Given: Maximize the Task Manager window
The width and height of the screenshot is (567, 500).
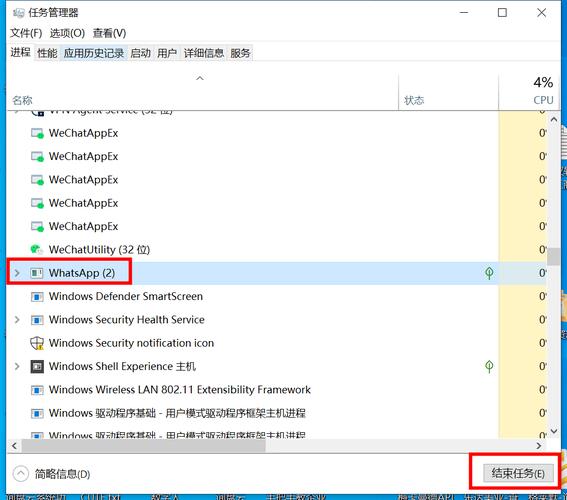Looking at the screenshot, I should [x=502, y=13].
